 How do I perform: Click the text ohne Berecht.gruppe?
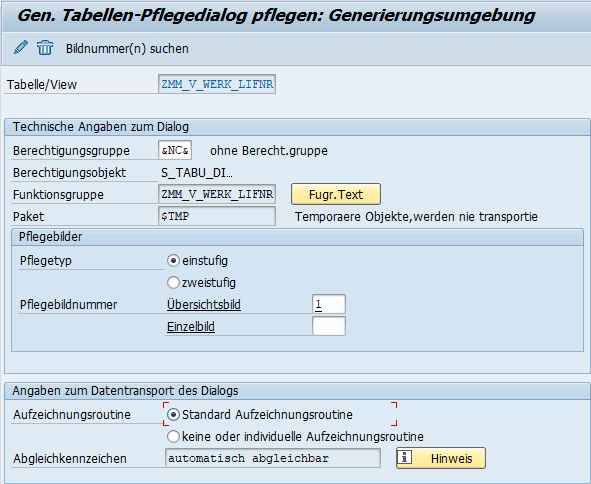[269, 151]
